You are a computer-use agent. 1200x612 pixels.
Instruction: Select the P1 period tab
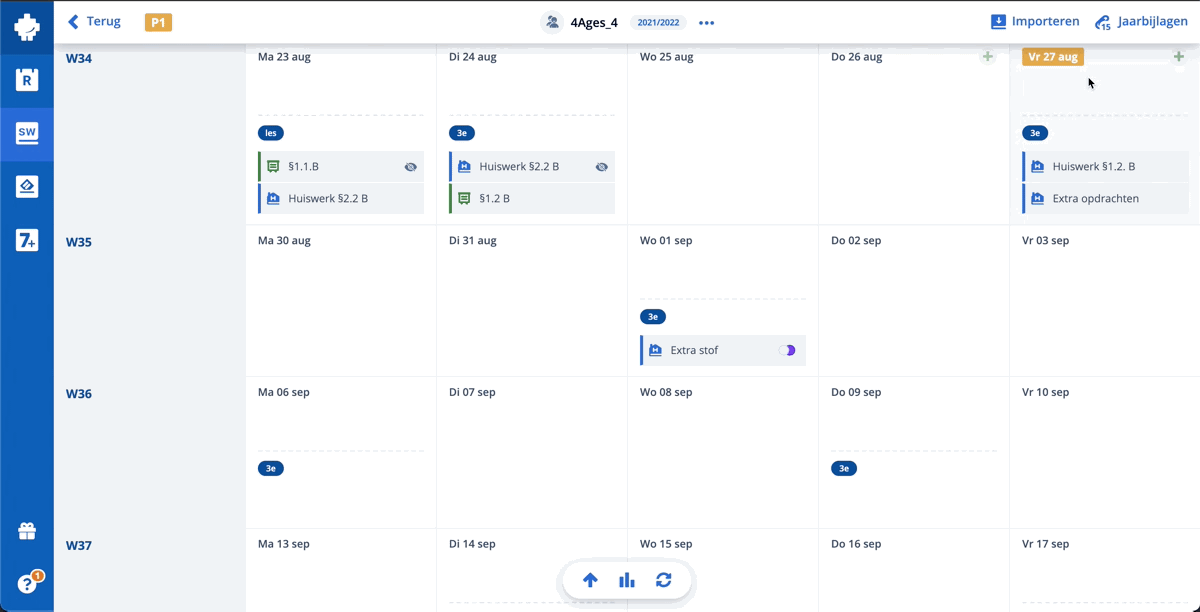(x=158, y=22)
